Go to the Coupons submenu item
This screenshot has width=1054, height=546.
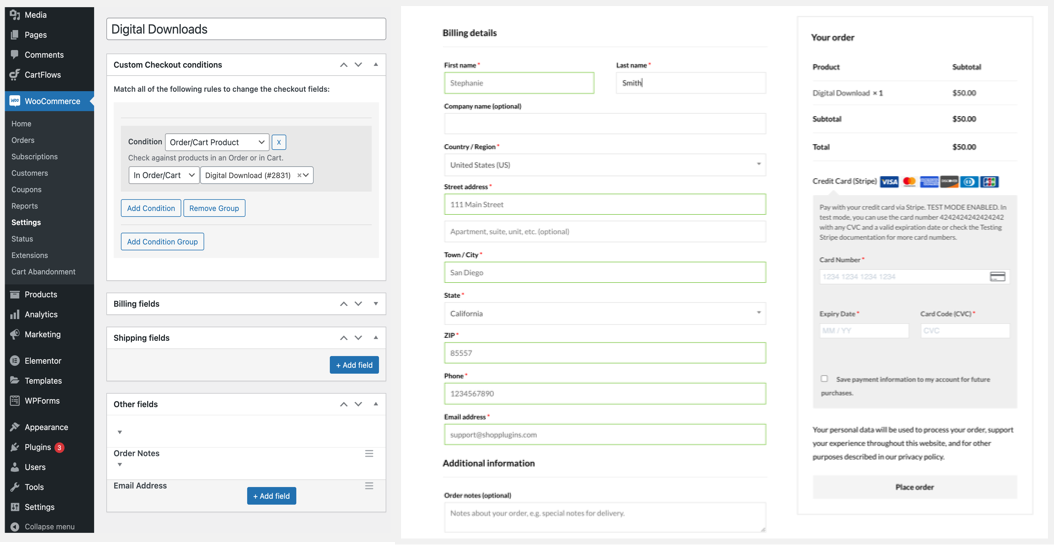pyautogui.click(x=26, y=189)
